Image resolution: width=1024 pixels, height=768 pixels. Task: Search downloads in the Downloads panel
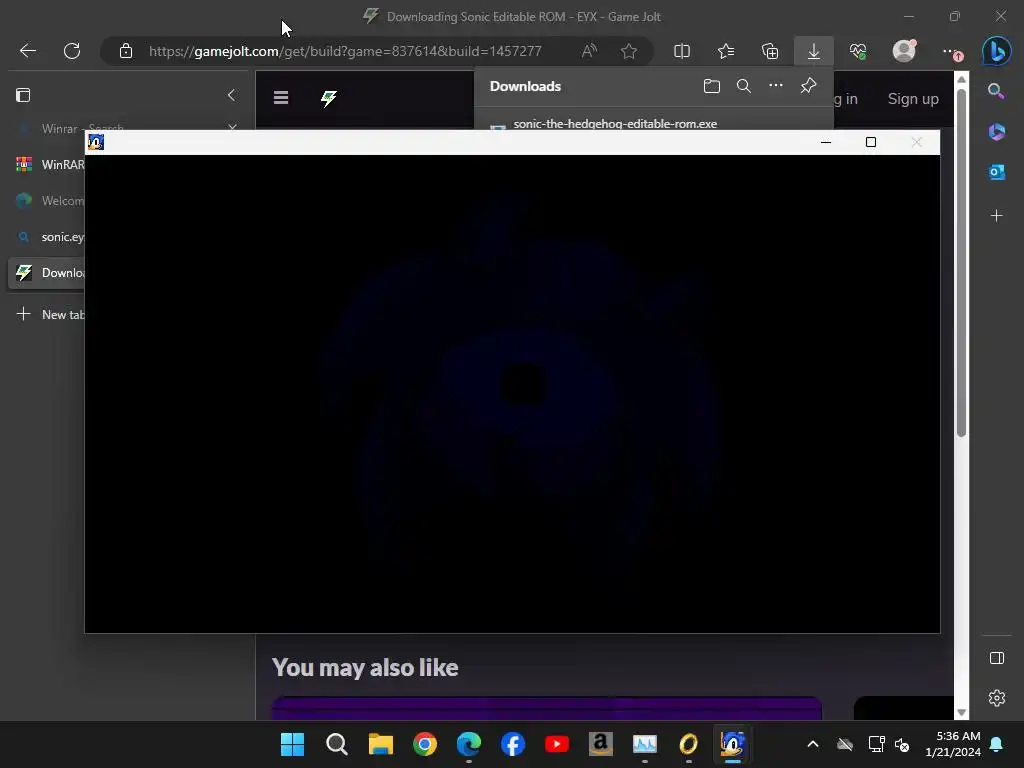pos(744,86)
